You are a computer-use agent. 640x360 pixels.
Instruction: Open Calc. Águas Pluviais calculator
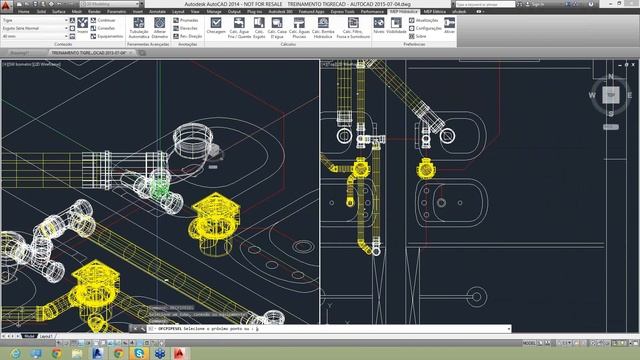click(299, 28)
